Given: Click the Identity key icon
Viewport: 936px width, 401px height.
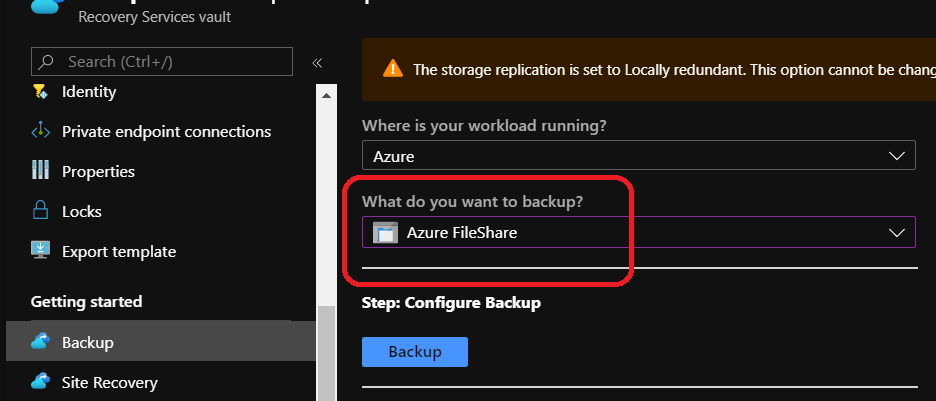Looking at the screenshot, I should (40, 92).
